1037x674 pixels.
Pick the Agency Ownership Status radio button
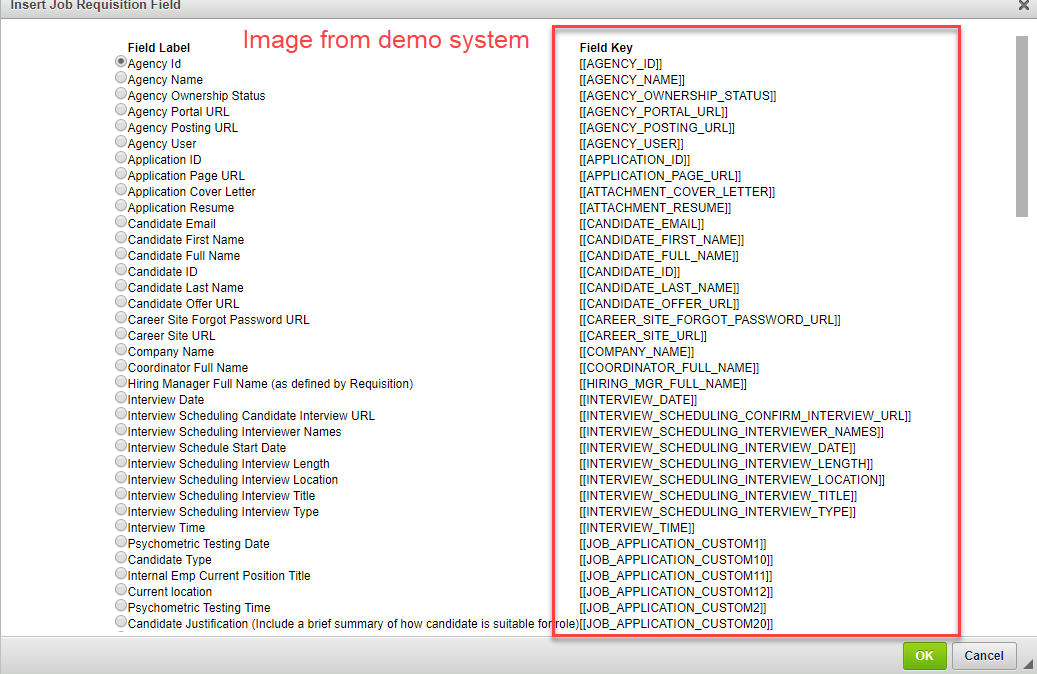(x=120, y=93)
